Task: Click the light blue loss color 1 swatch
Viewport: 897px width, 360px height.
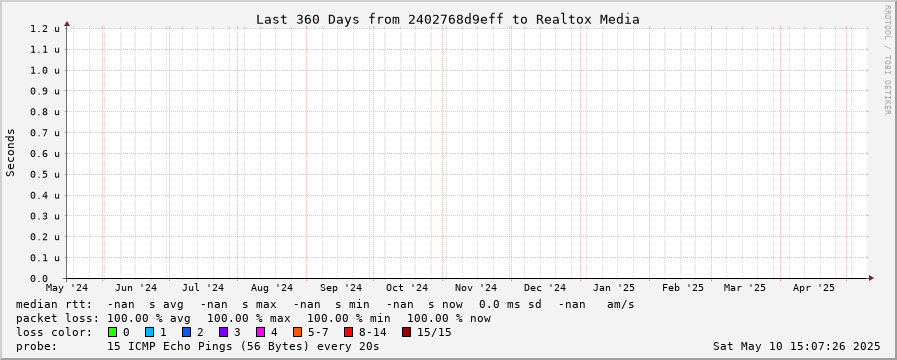Action: [149, 332]
